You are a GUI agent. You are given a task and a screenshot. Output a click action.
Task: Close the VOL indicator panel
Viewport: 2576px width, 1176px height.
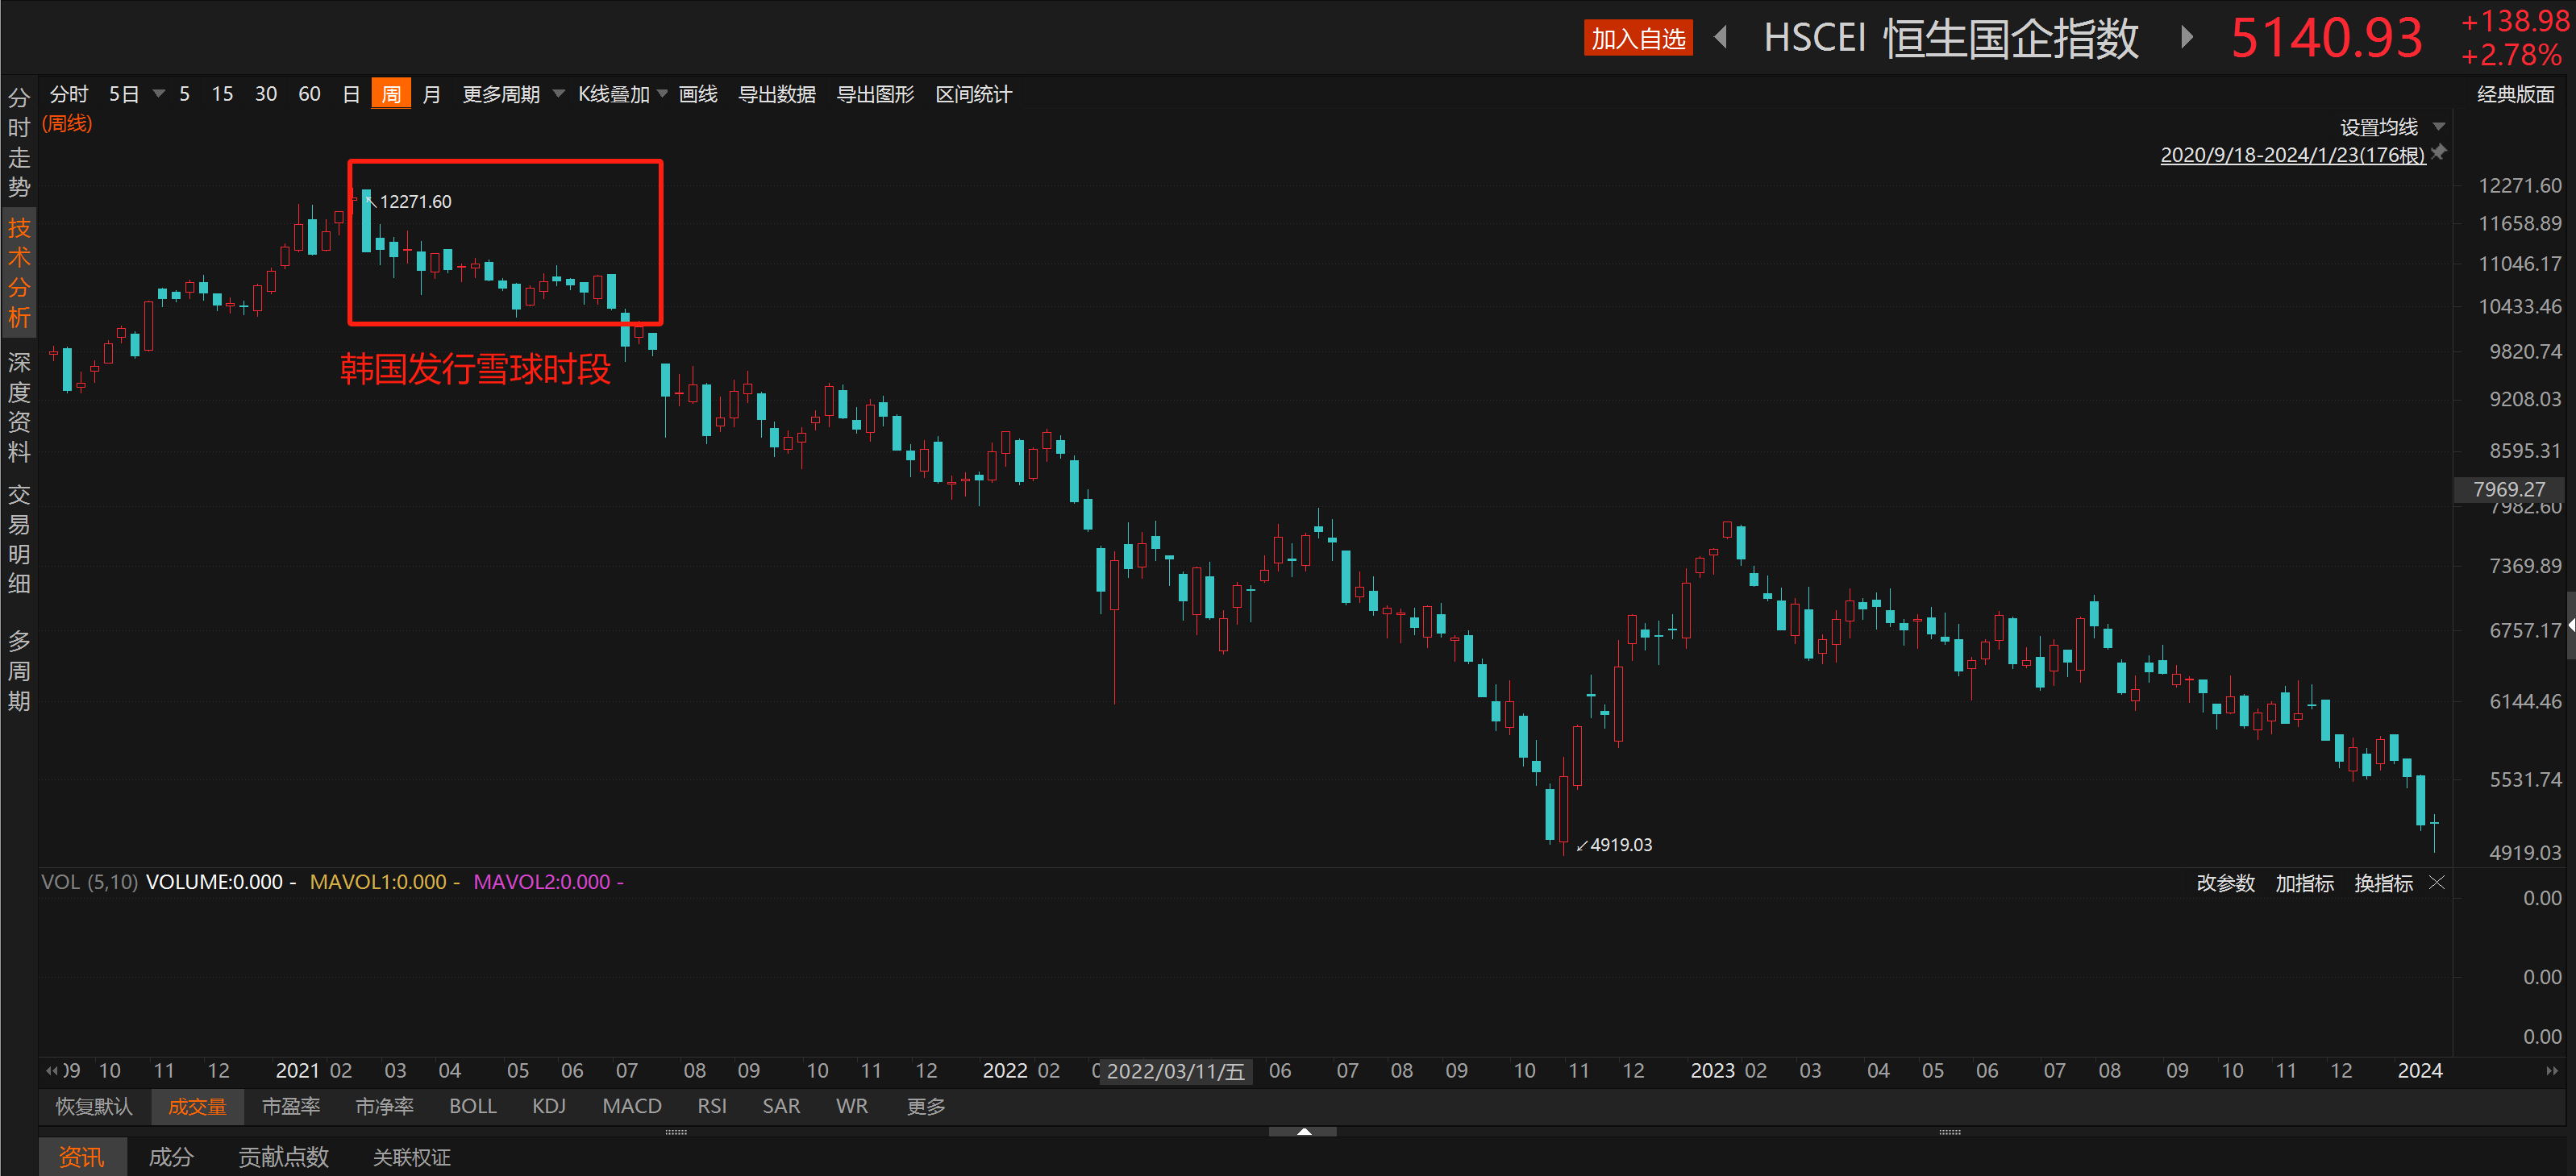(x=2437, y=882)
